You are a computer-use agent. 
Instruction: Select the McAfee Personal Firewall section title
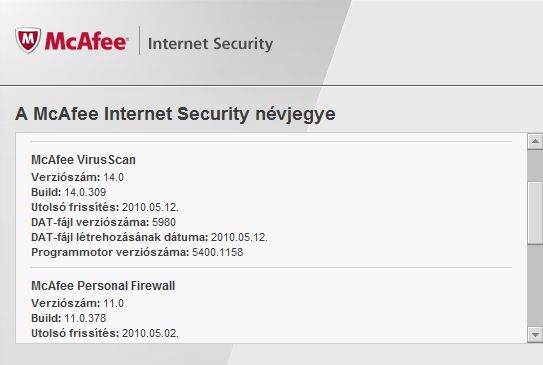pos(103,286)
